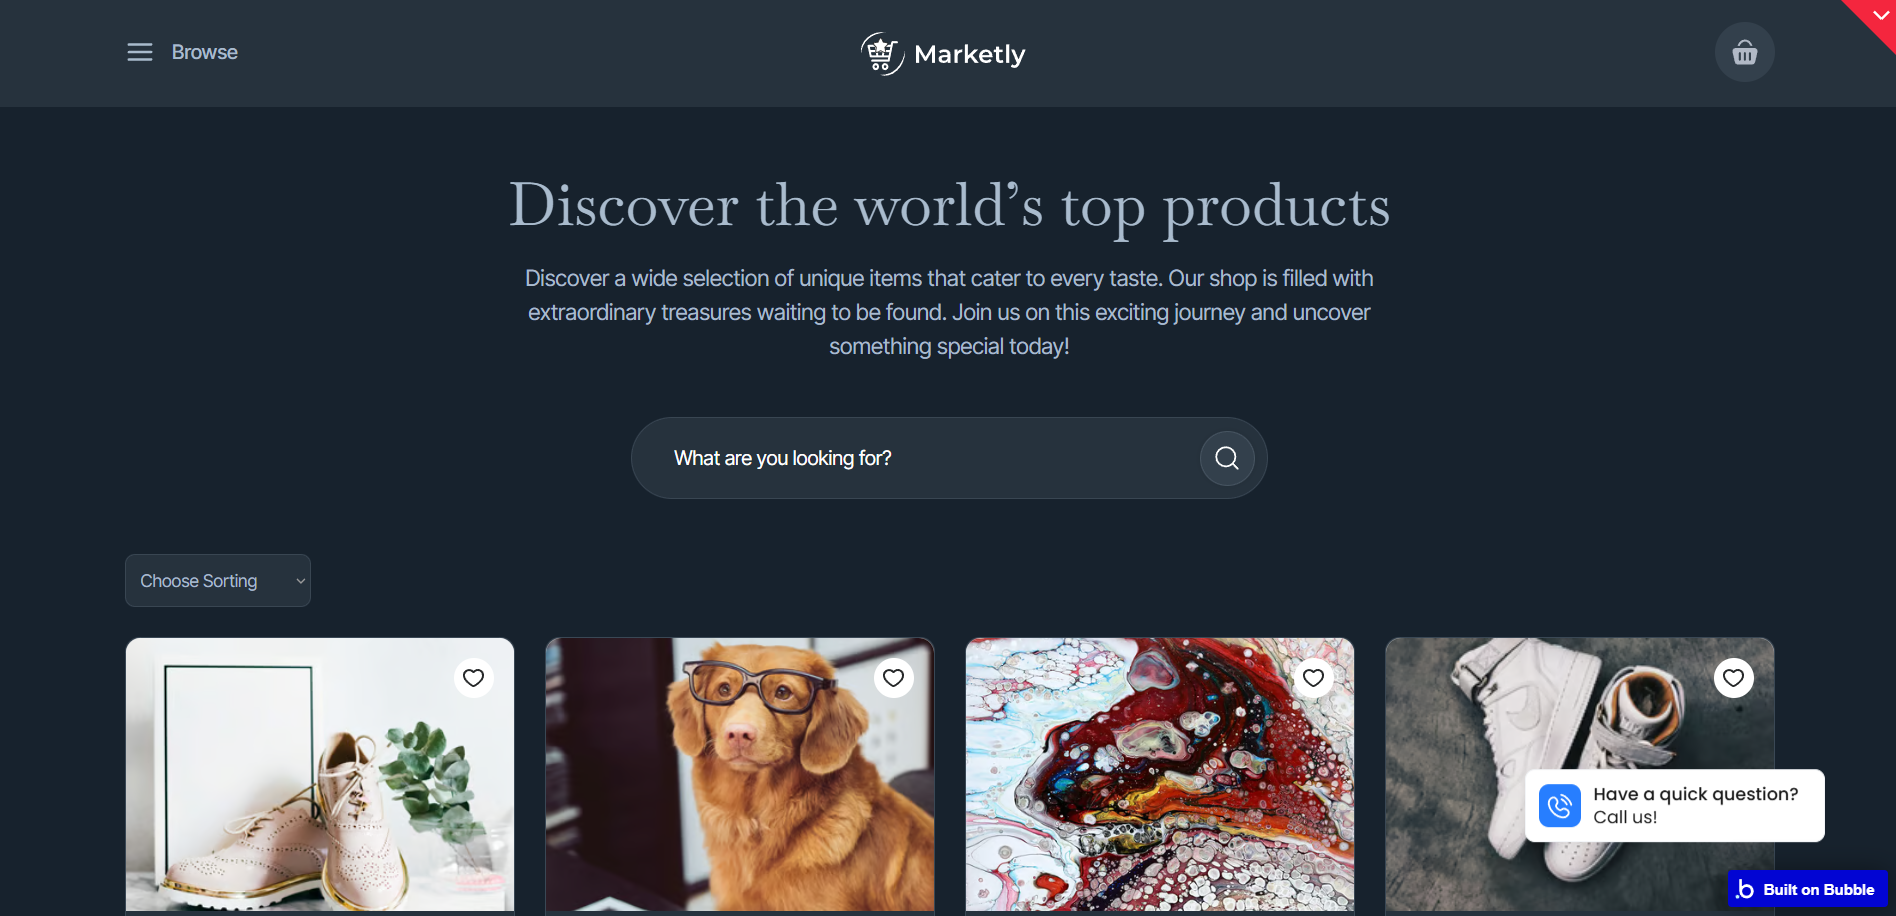
Task: Favorite the pink oxford shoes product
Action: point(474,678)
